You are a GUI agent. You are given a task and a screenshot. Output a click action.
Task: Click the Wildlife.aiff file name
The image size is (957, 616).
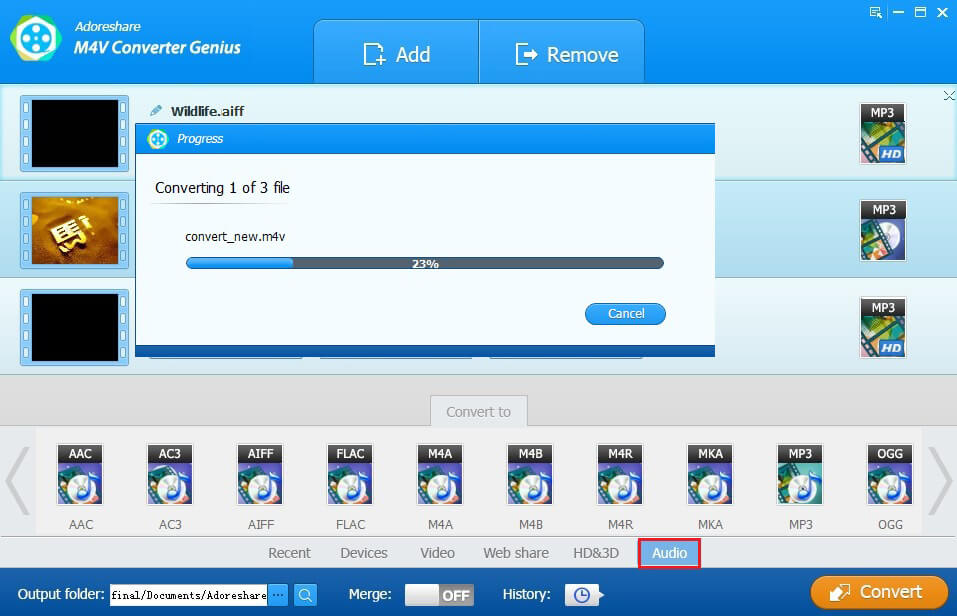pos(207,111)
